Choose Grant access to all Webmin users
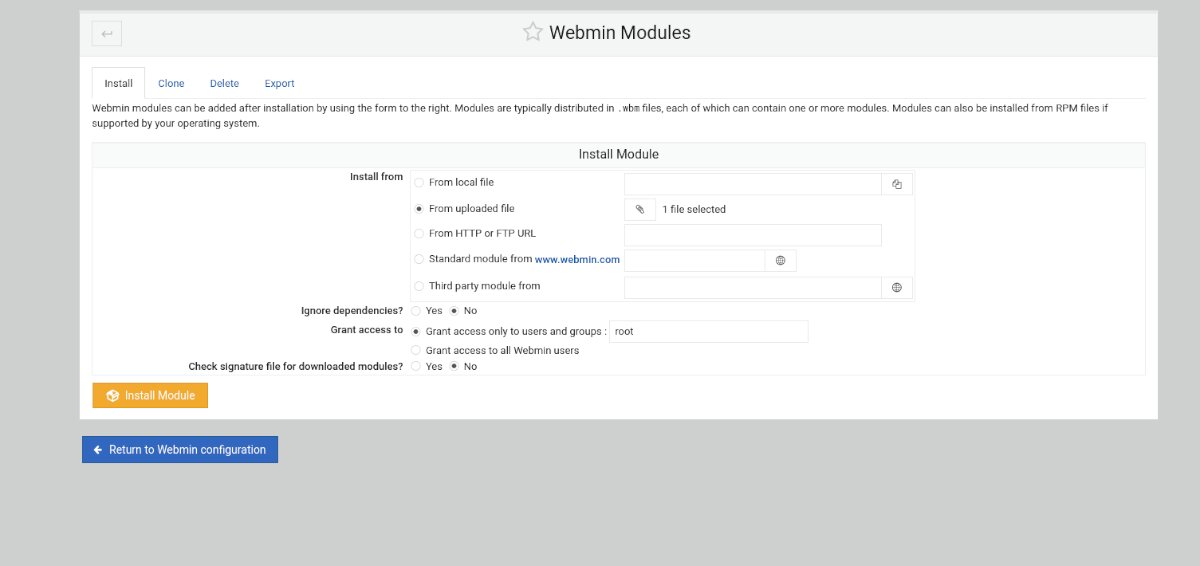 click(416, 351)
